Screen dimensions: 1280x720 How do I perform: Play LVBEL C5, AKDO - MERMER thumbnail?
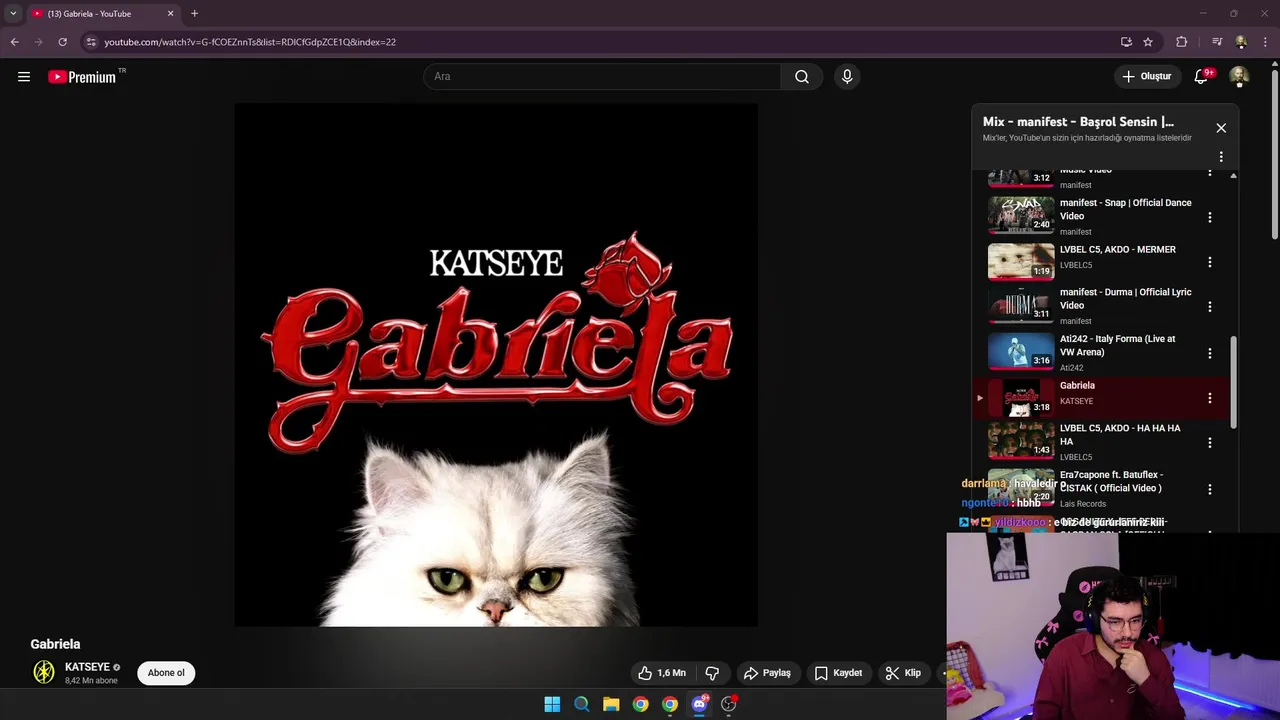click(1021, 260)
